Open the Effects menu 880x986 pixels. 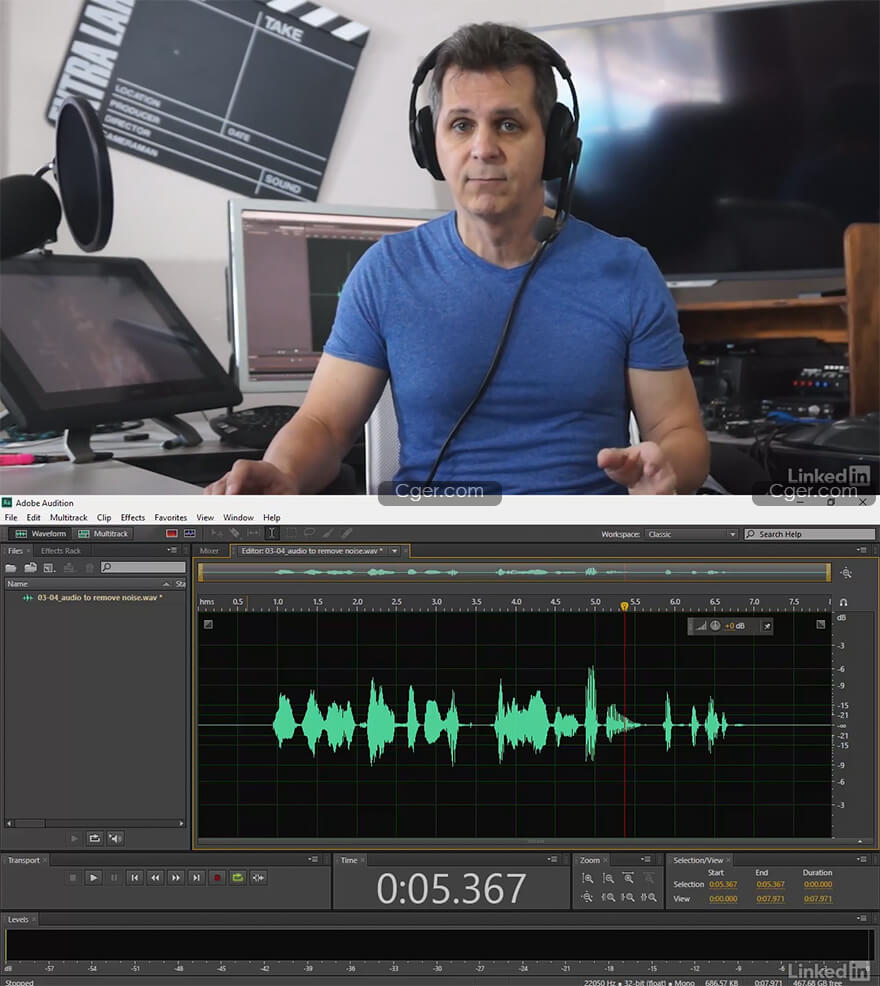133,518
